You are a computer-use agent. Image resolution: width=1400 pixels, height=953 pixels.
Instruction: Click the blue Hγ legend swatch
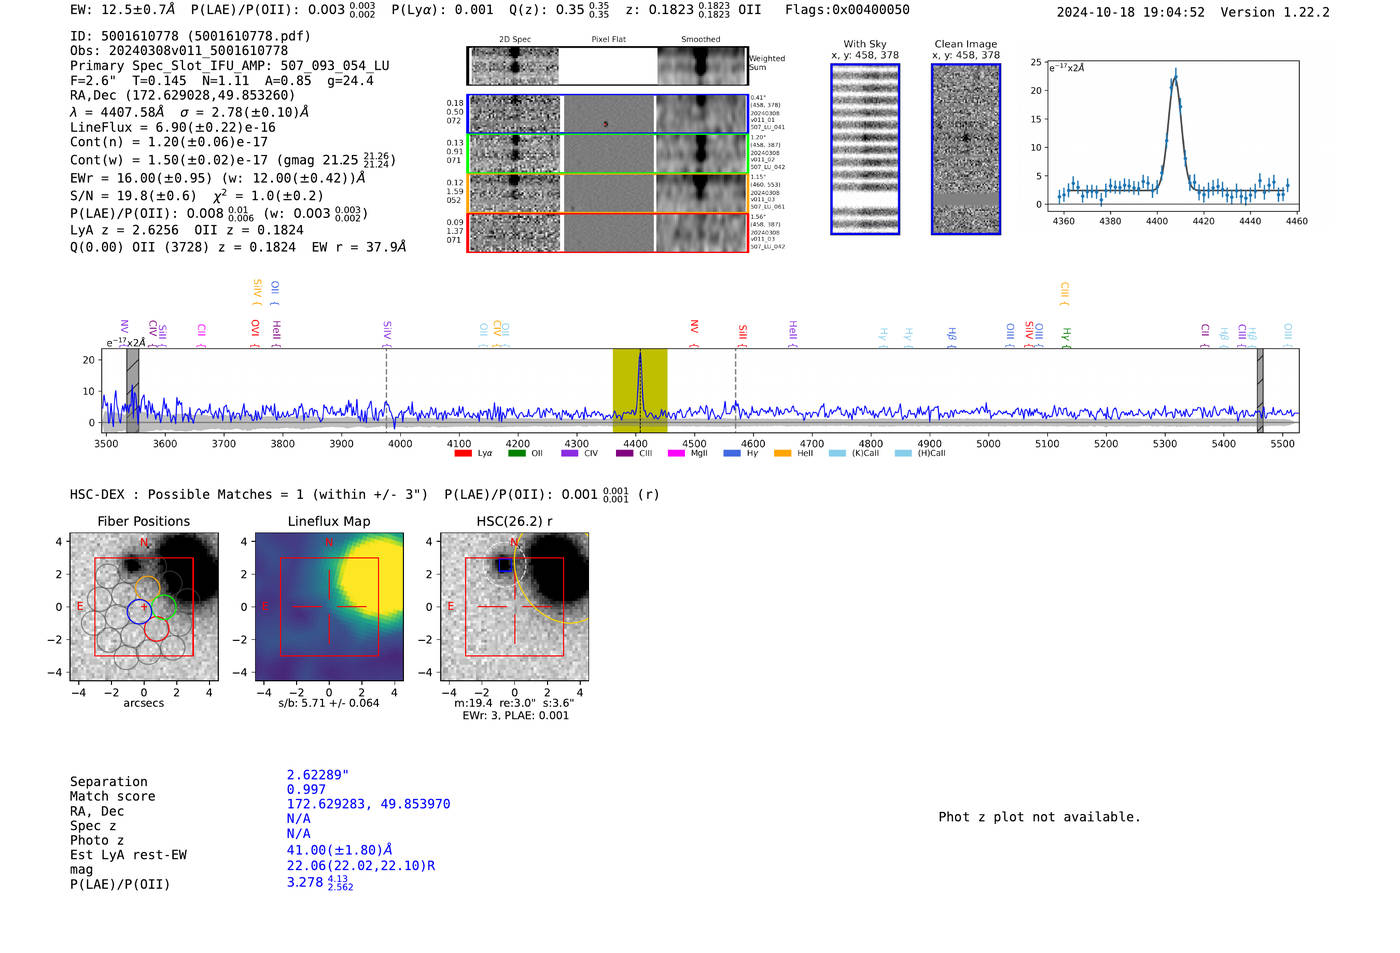pyautogui.click(x=731, y=453)
